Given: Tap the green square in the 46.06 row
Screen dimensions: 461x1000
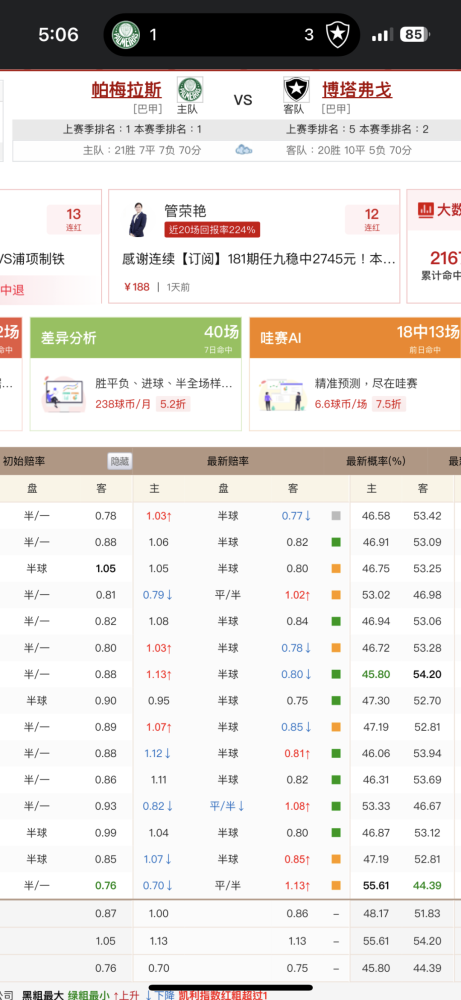Looking at the screenshot, I should [x=336, y=753].
